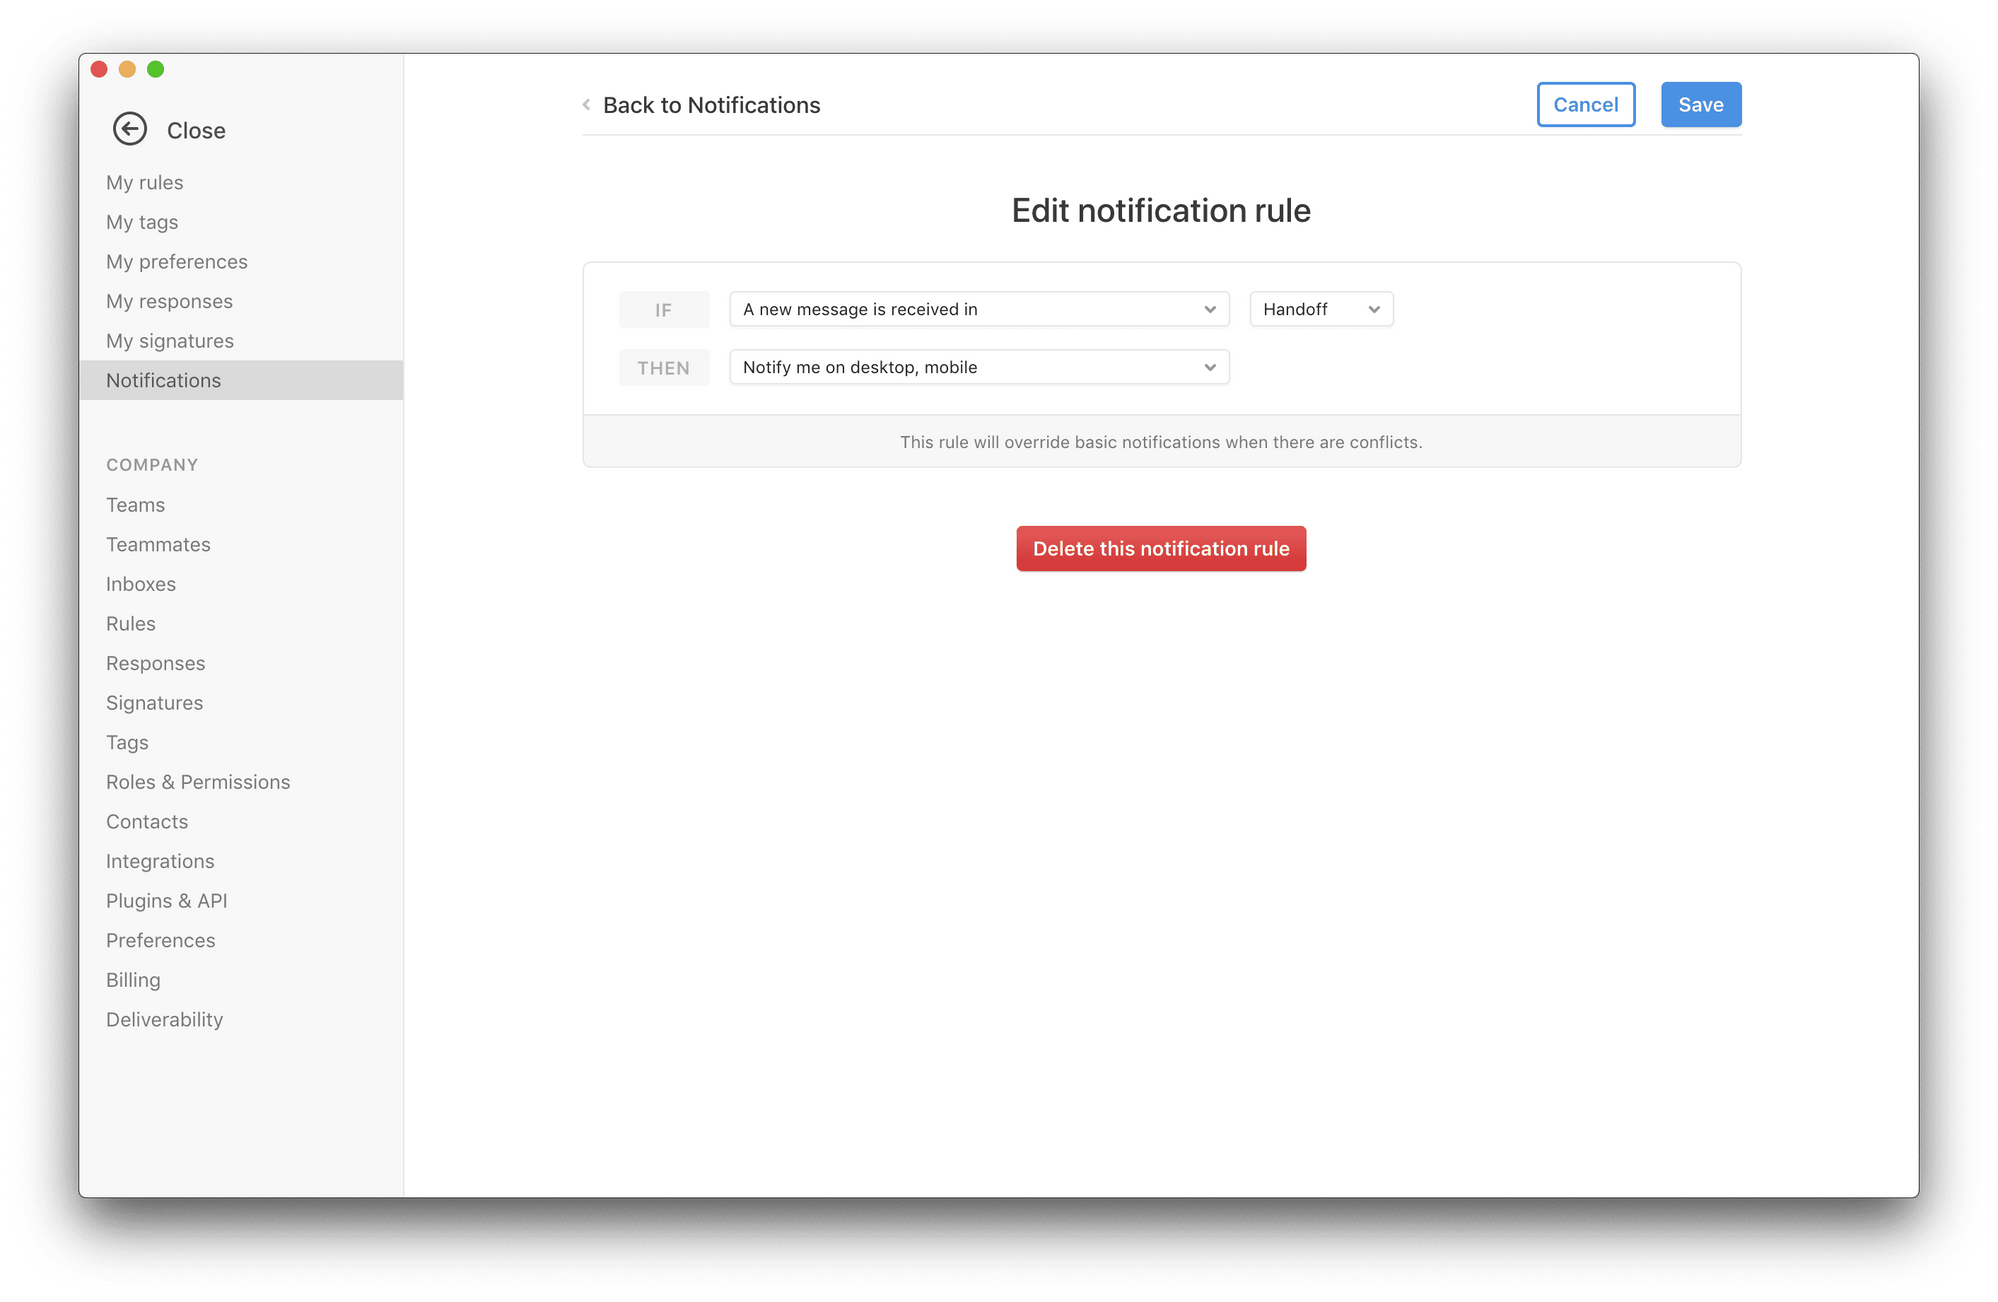
Task: Click the Cancel button
Action: pyautogui.click(x=1585, y=105)
